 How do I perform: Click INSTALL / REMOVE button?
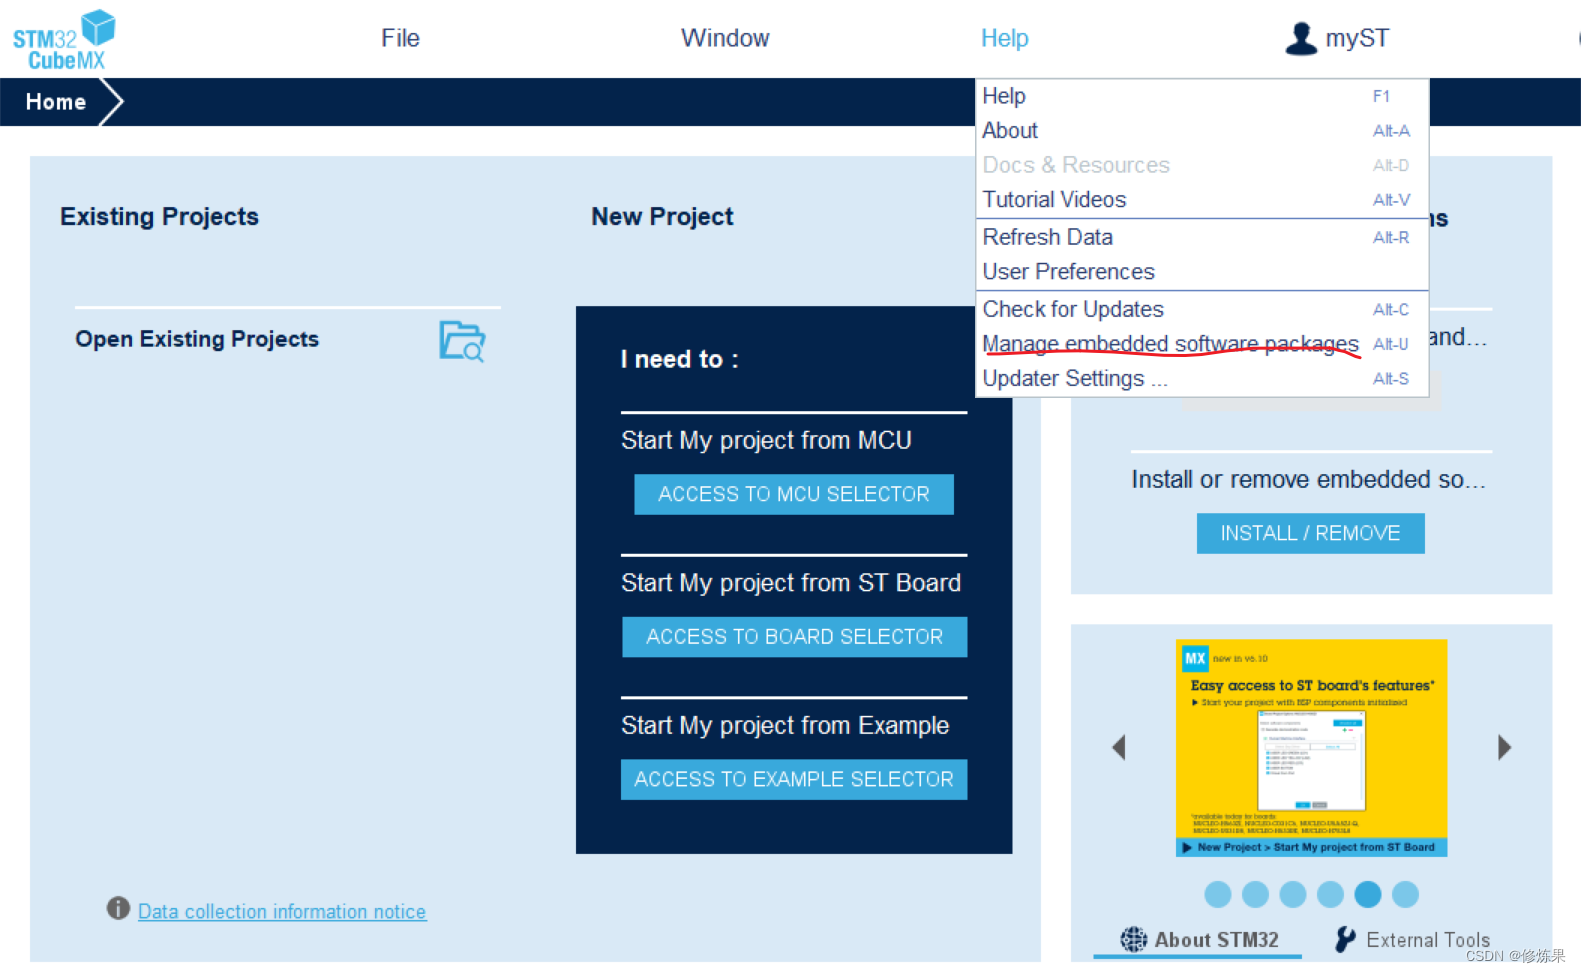(x=1310, y=533)
